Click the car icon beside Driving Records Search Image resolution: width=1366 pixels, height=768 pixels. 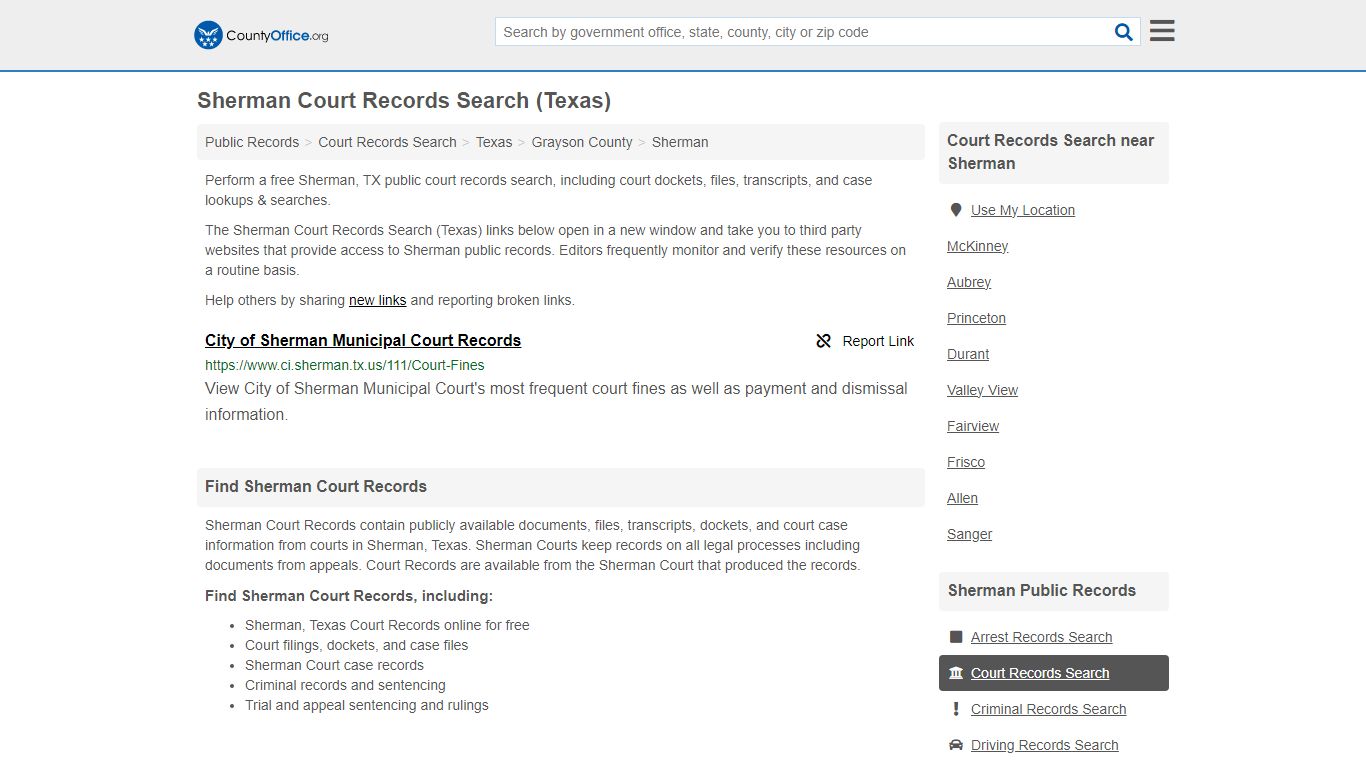[x=956, y=745]
